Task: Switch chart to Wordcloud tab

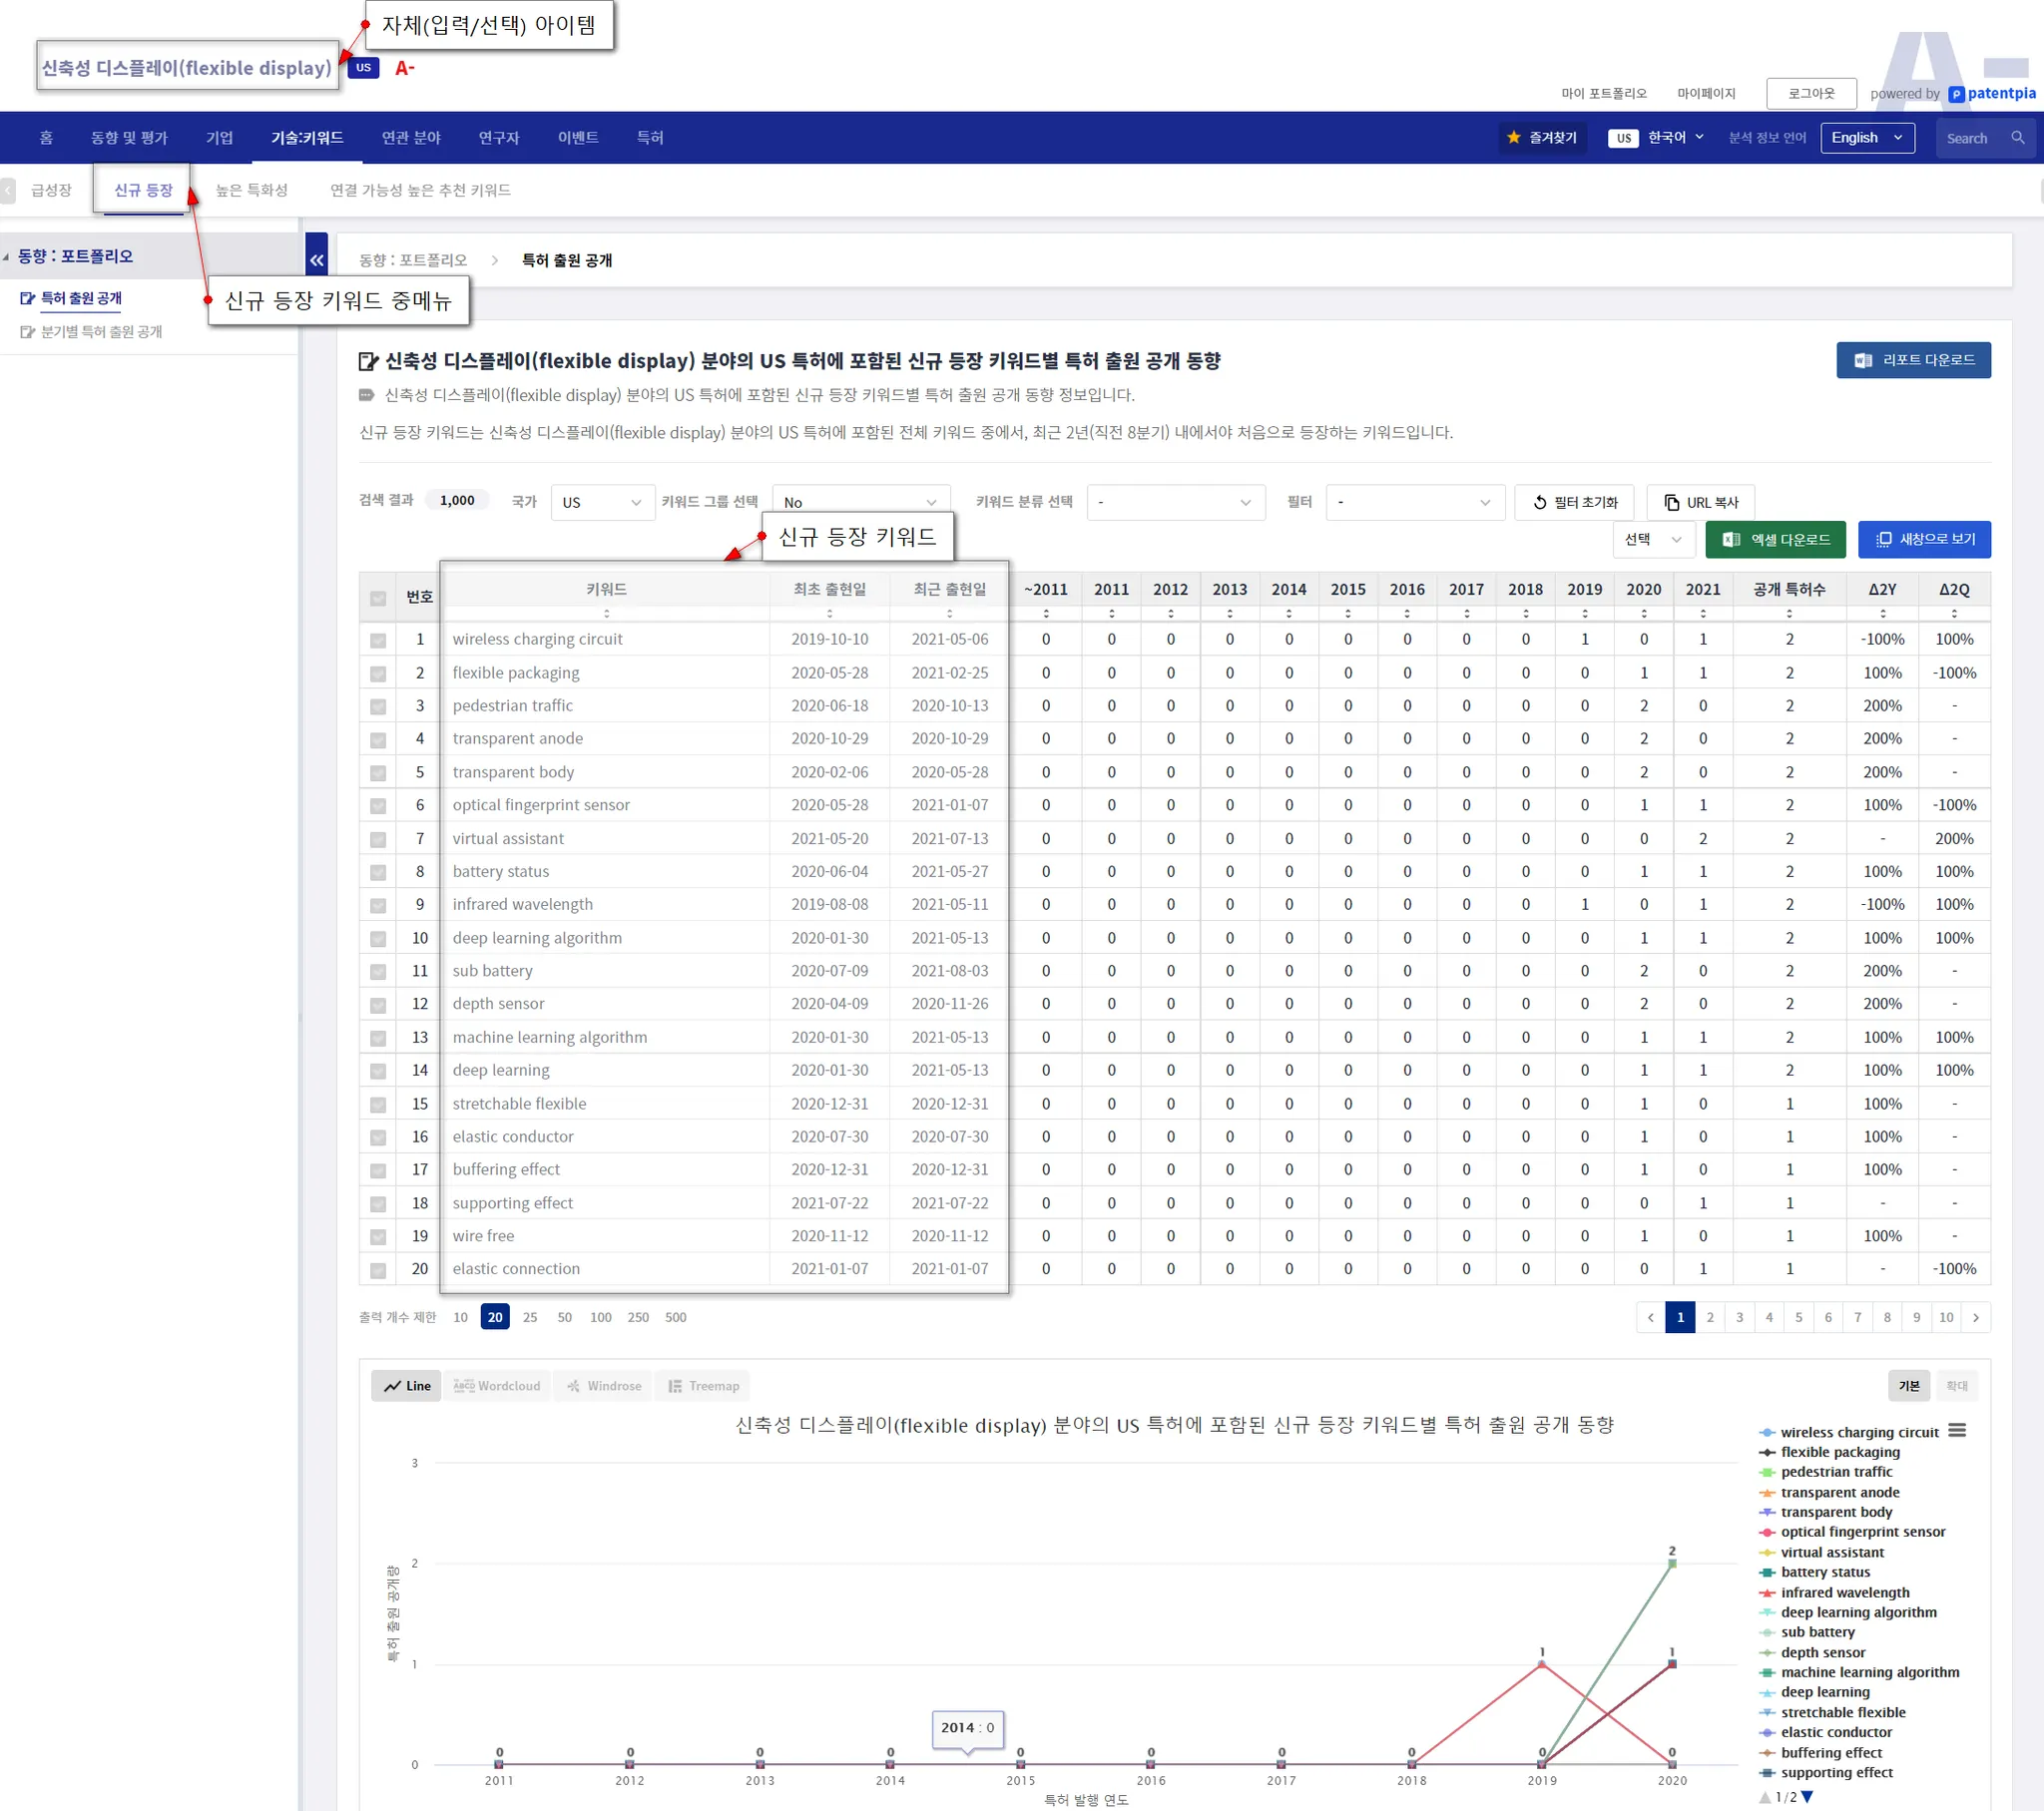Action: [x=497, y=1386]
